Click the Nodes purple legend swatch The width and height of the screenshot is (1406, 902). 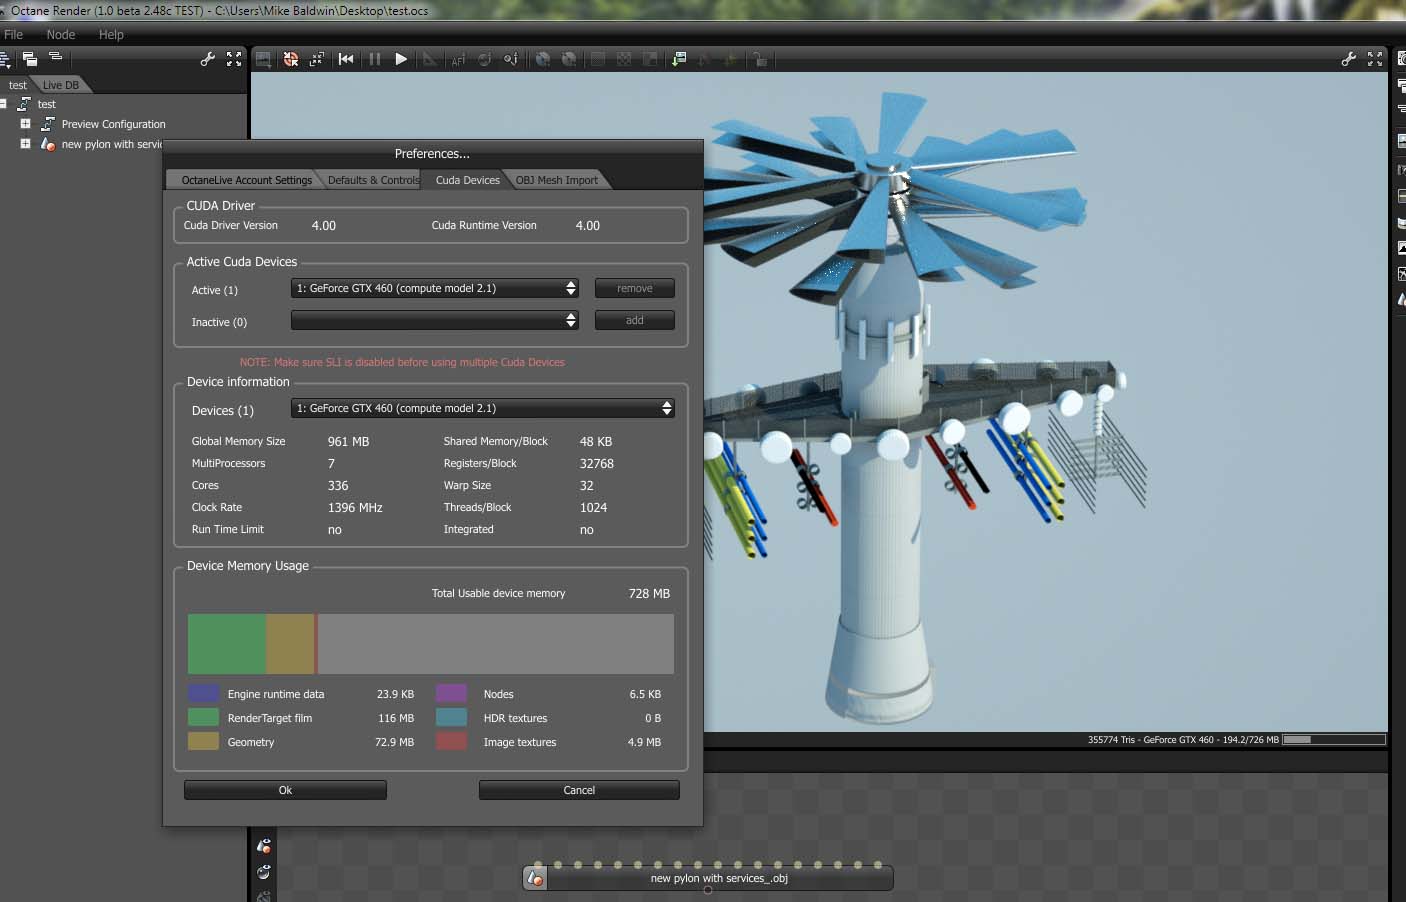point(451,693)
